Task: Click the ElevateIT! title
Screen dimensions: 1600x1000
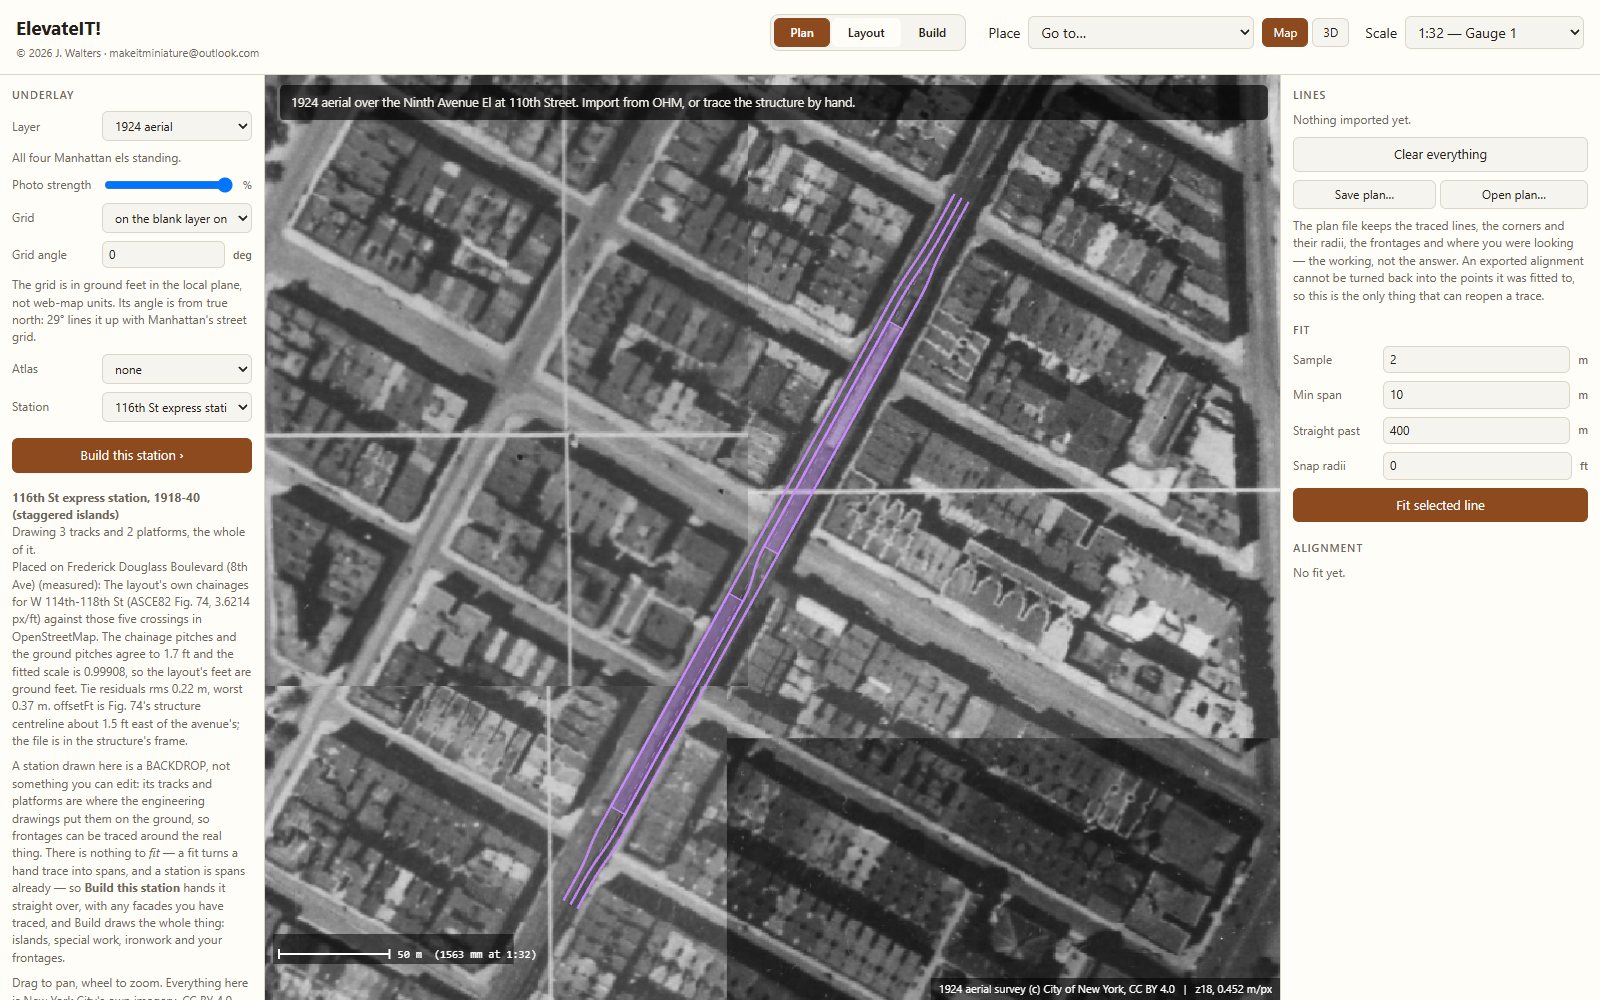Action: tap(58, 29)
